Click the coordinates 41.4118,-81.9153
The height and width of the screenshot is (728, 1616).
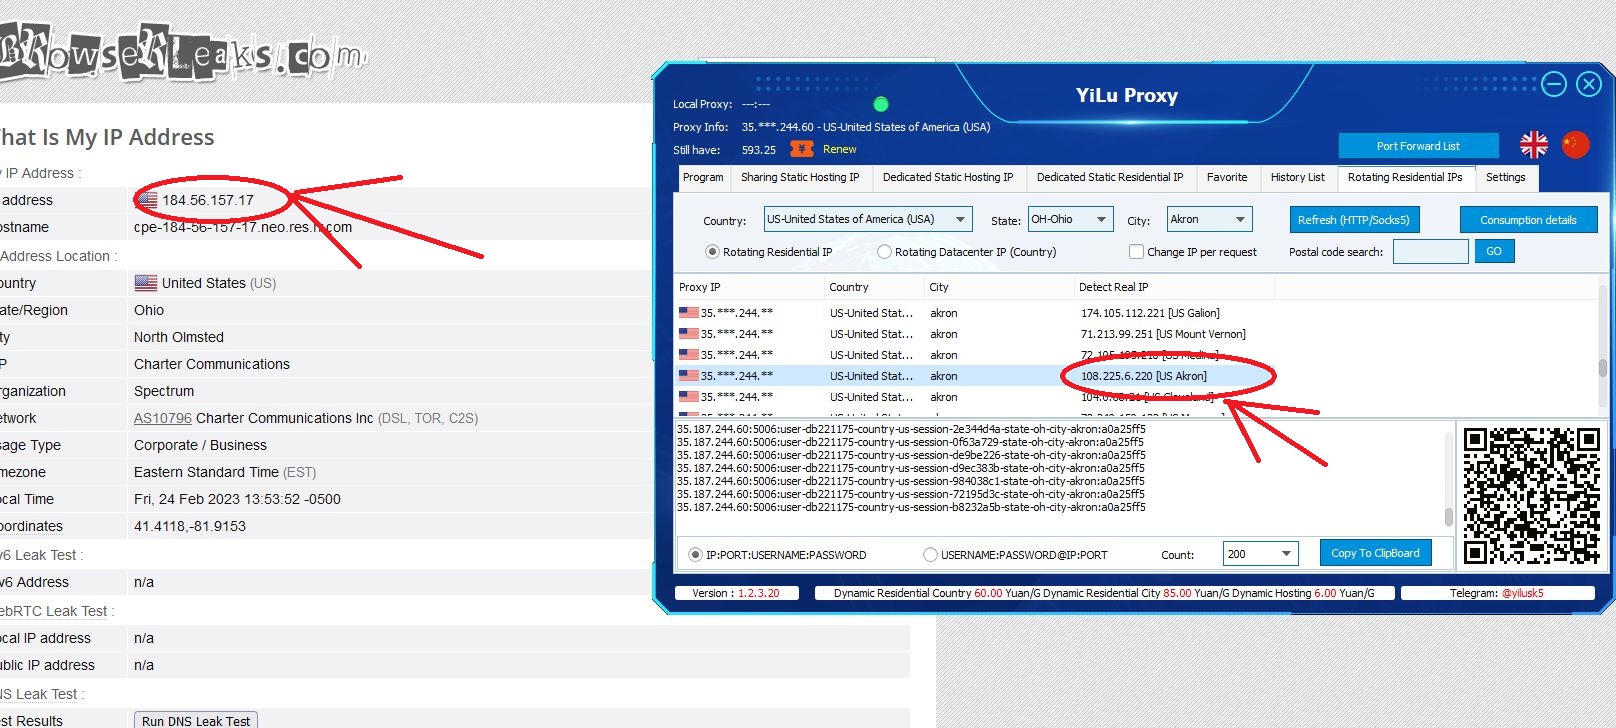click(x=190, y=526)
